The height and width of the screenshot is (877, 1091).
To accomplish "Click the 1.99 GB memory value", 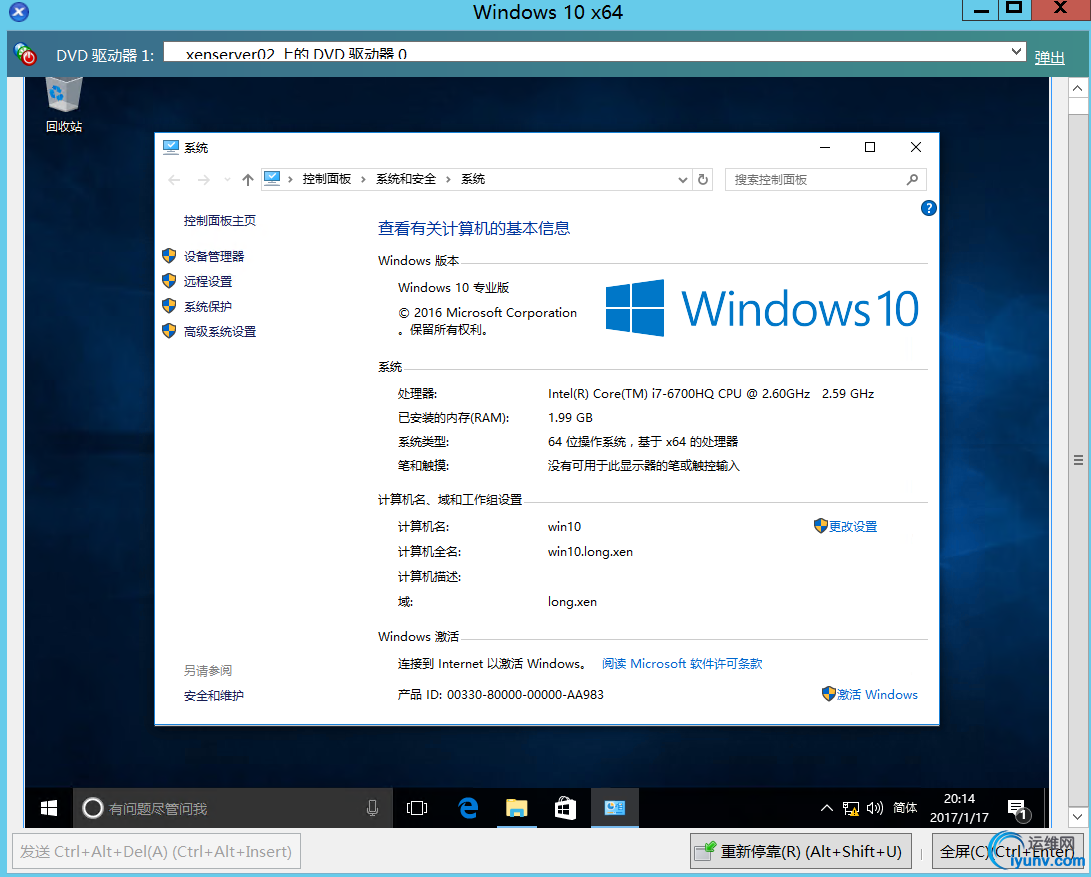I will point(570,418).
